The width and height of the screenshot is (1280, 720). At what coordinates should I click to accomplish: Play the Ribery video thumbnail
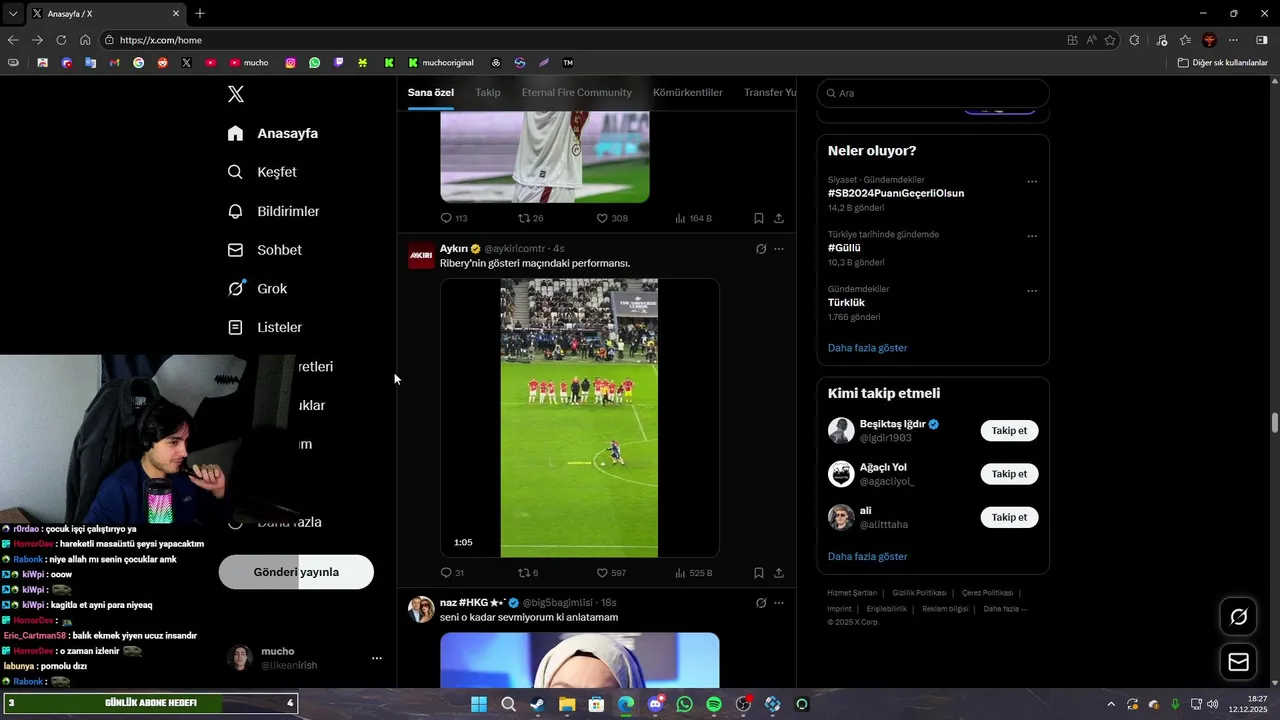tap(580, 418)
